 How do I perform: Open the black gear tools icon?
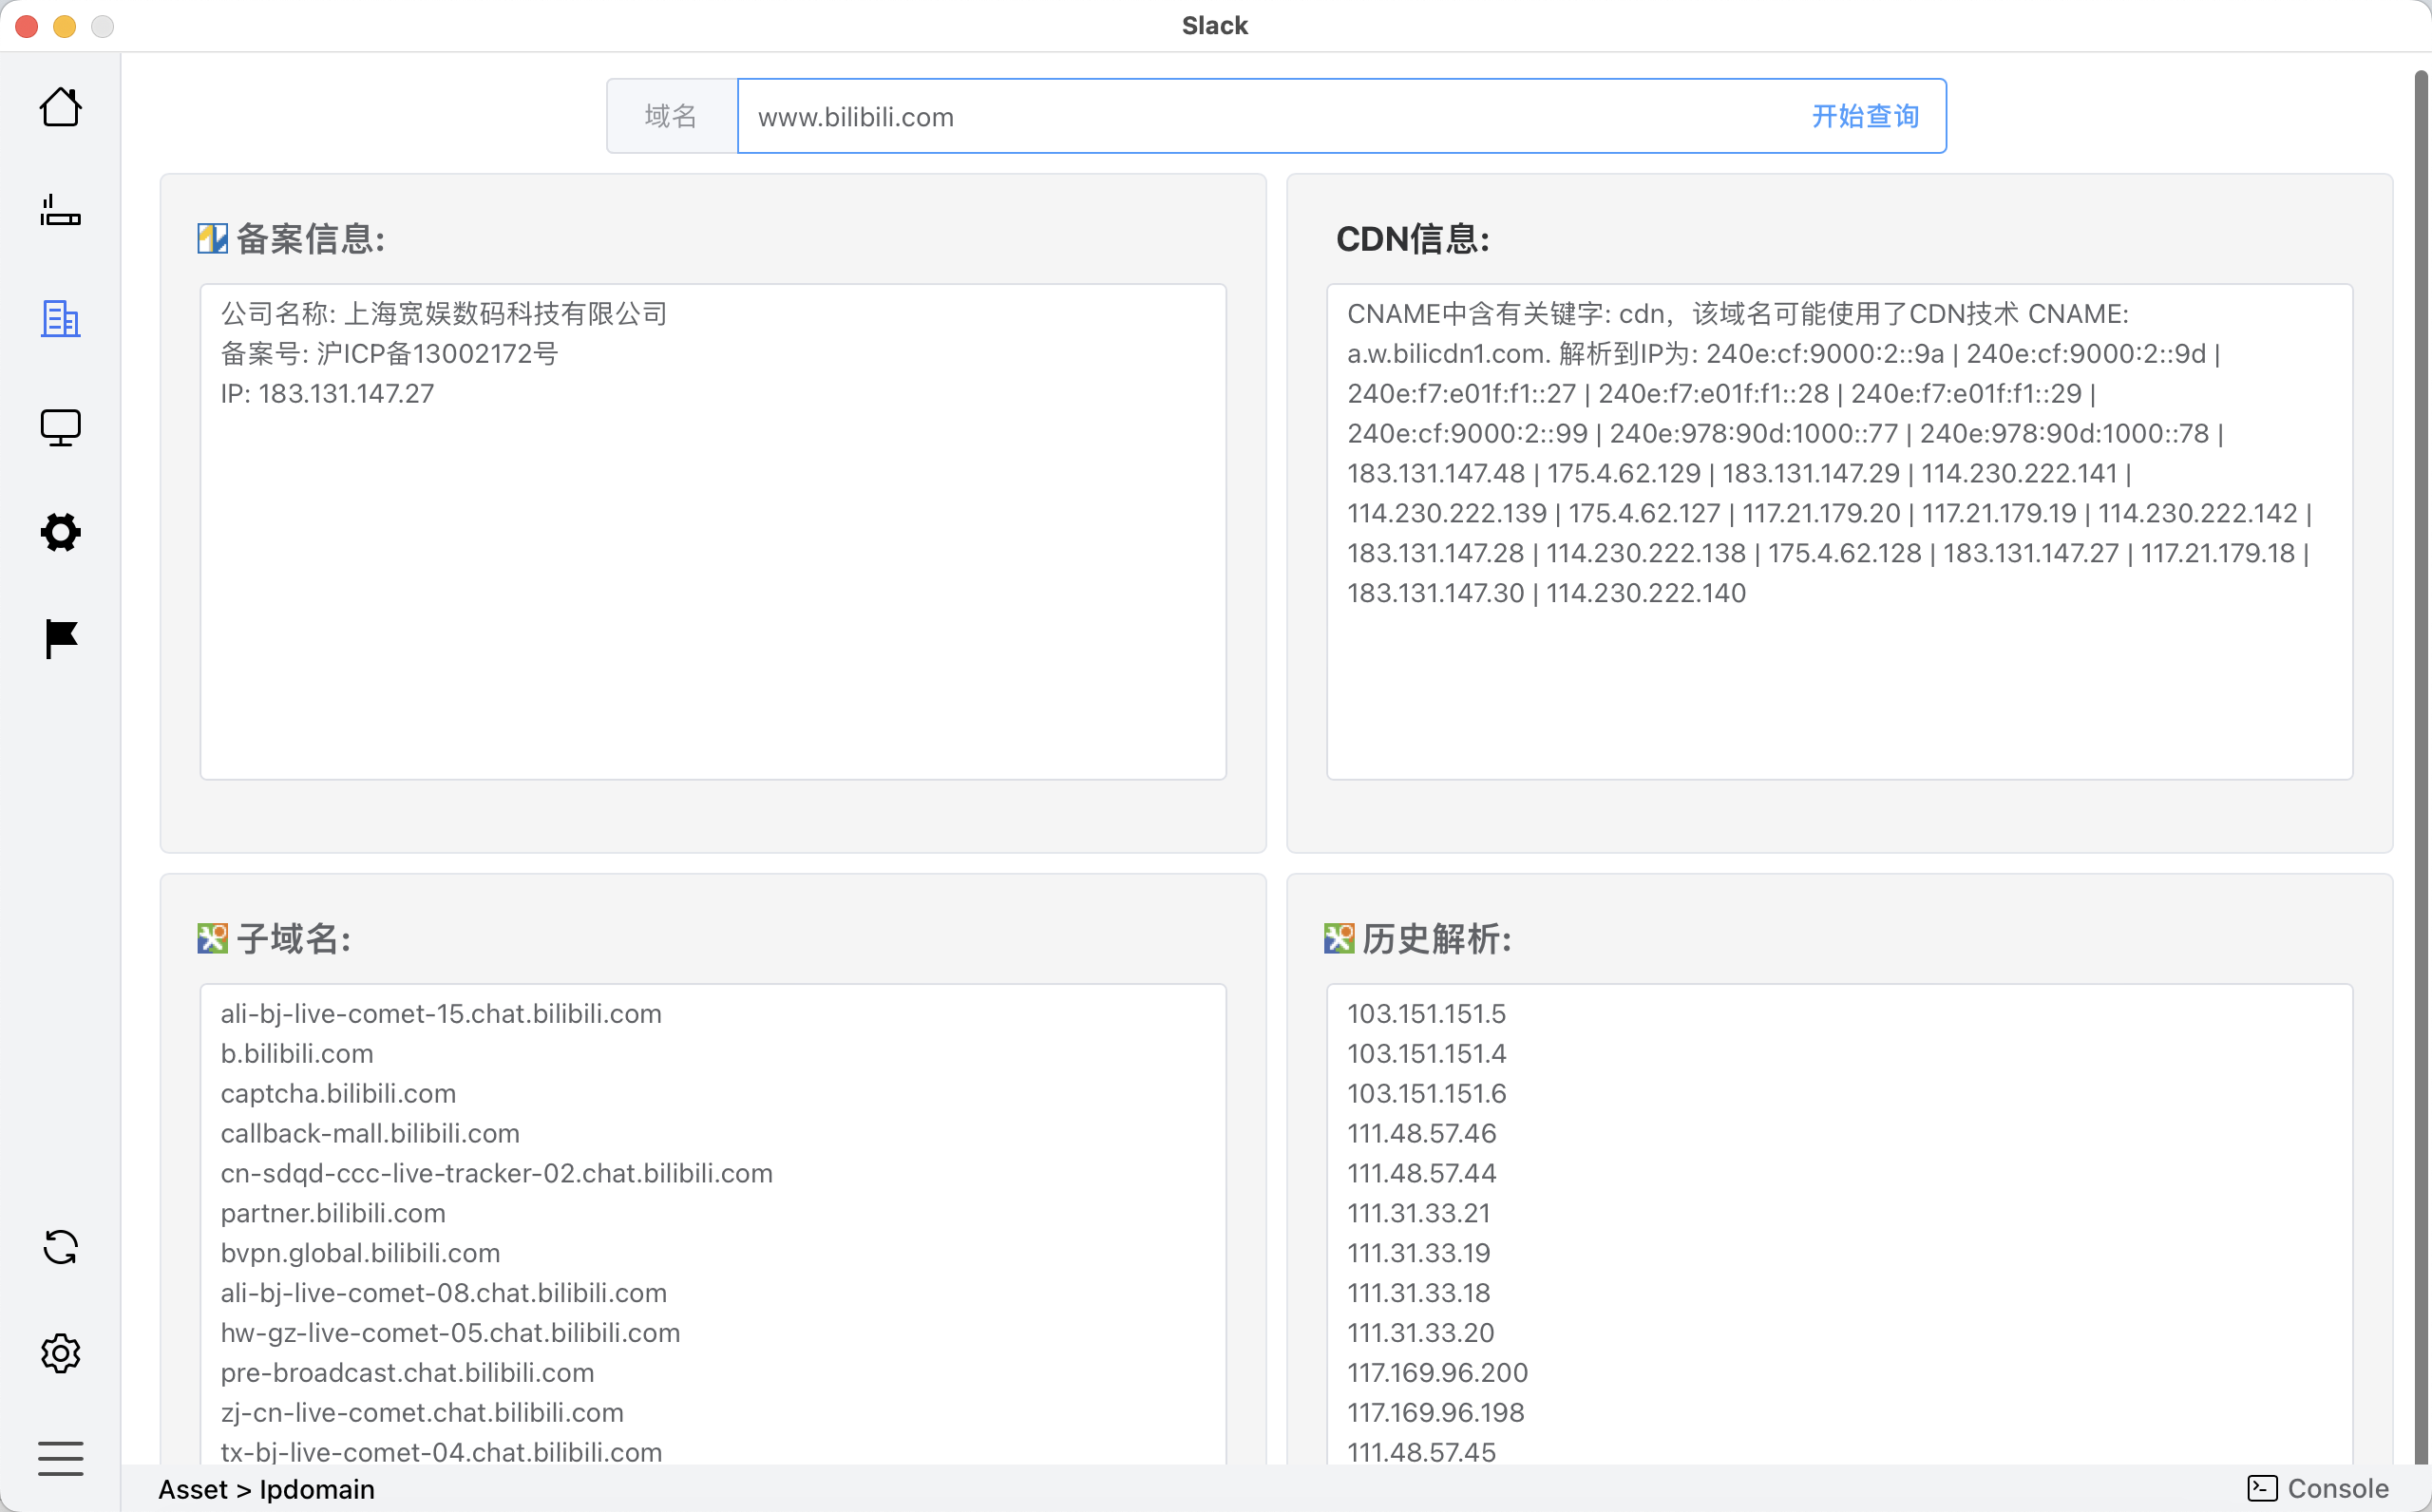60,532
